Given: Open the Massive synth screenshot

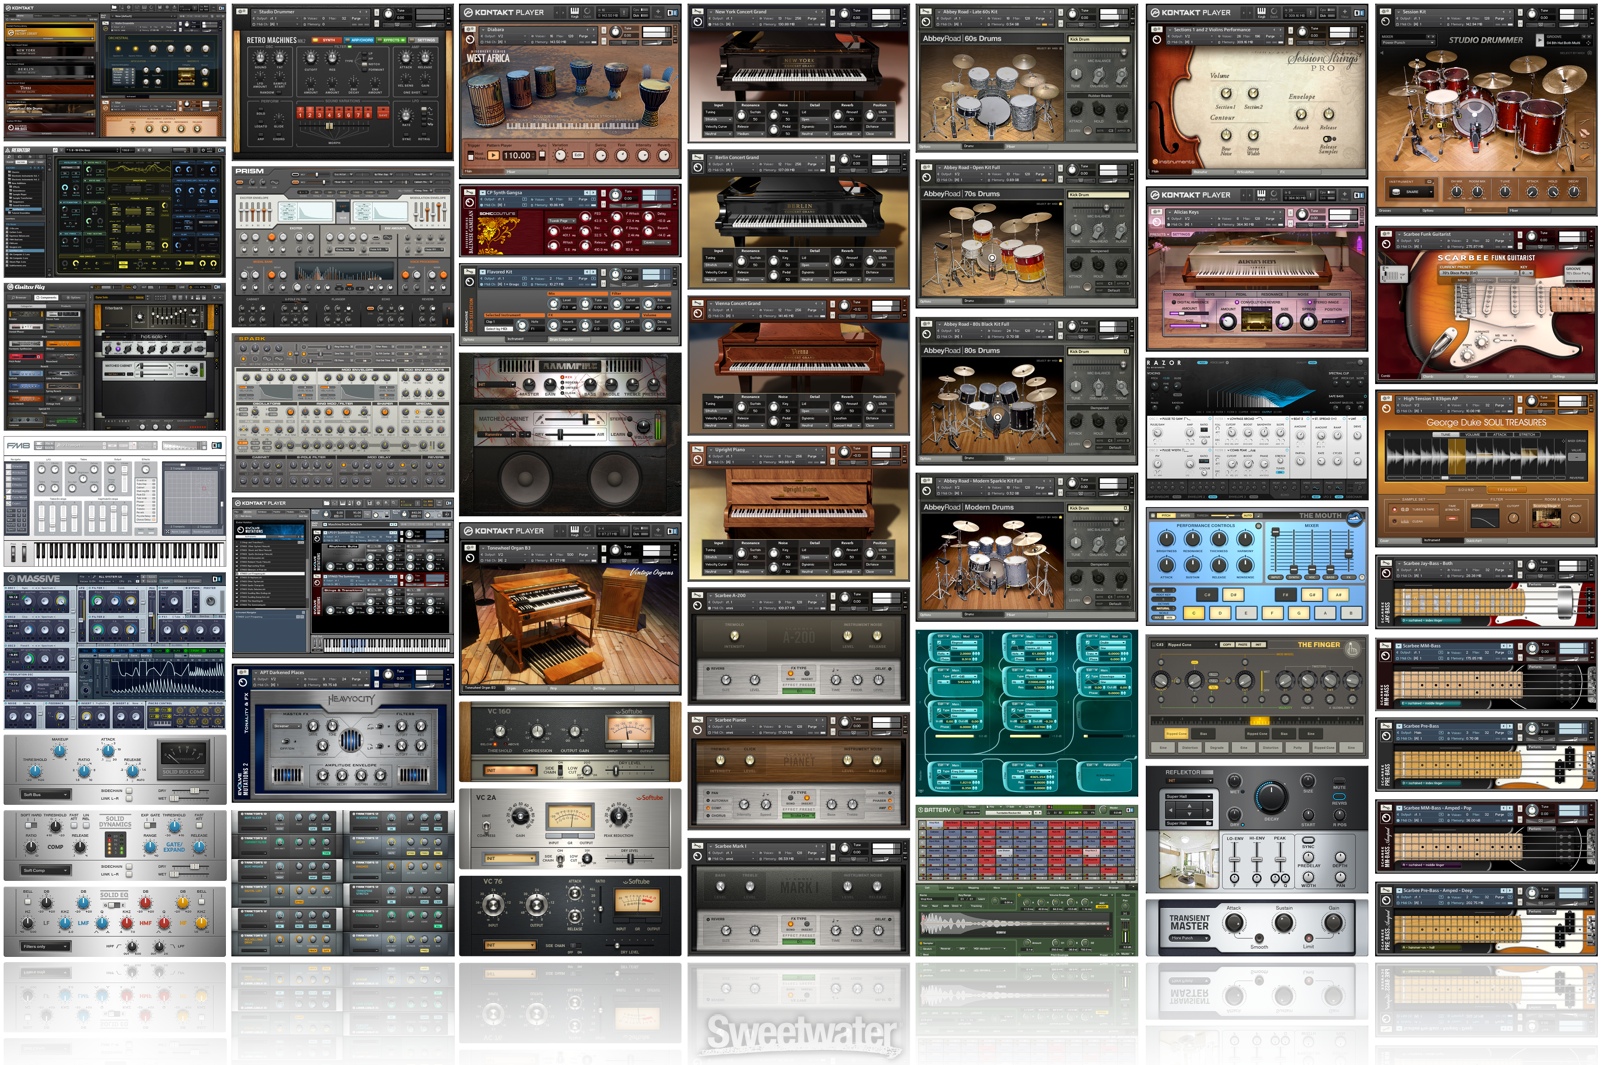Looking at the screenshot, I should tap(115, 650).
